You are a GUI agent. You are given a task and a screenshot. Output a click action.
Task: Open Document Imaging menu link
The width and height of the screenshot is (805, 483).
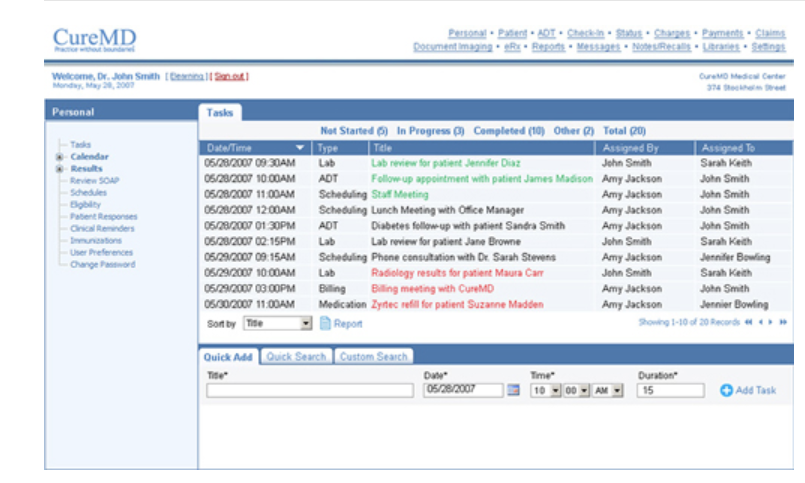pyautogui.click(x=453, y=47)
